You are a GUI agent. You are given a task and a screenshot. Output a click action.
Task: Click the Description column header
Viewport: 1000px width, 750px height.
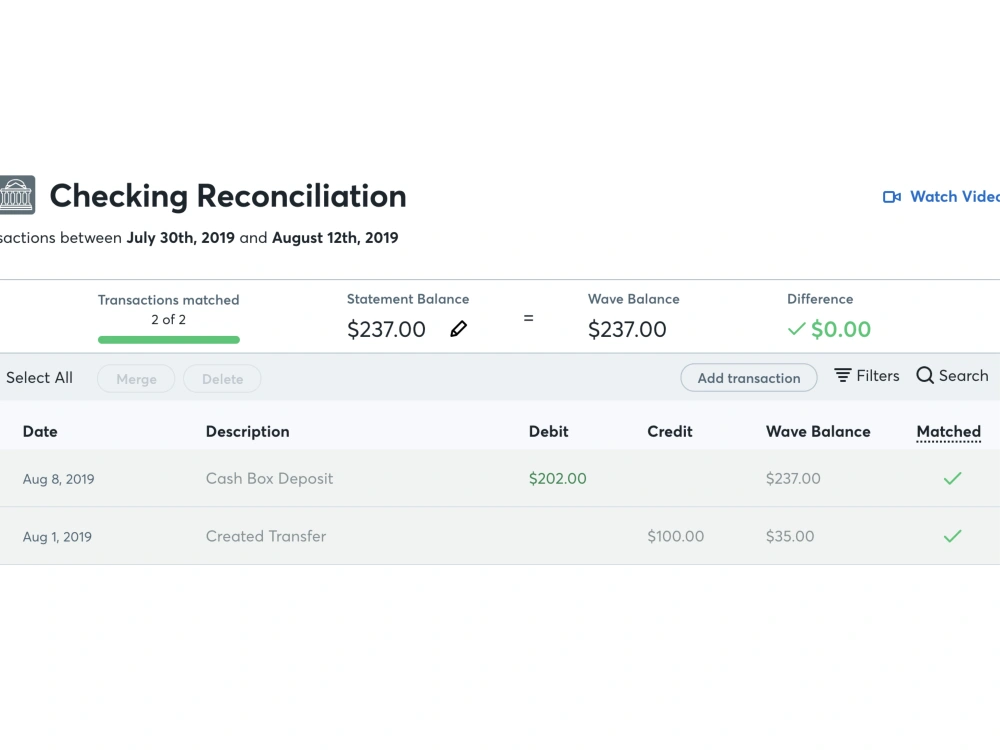click(247, 431)
